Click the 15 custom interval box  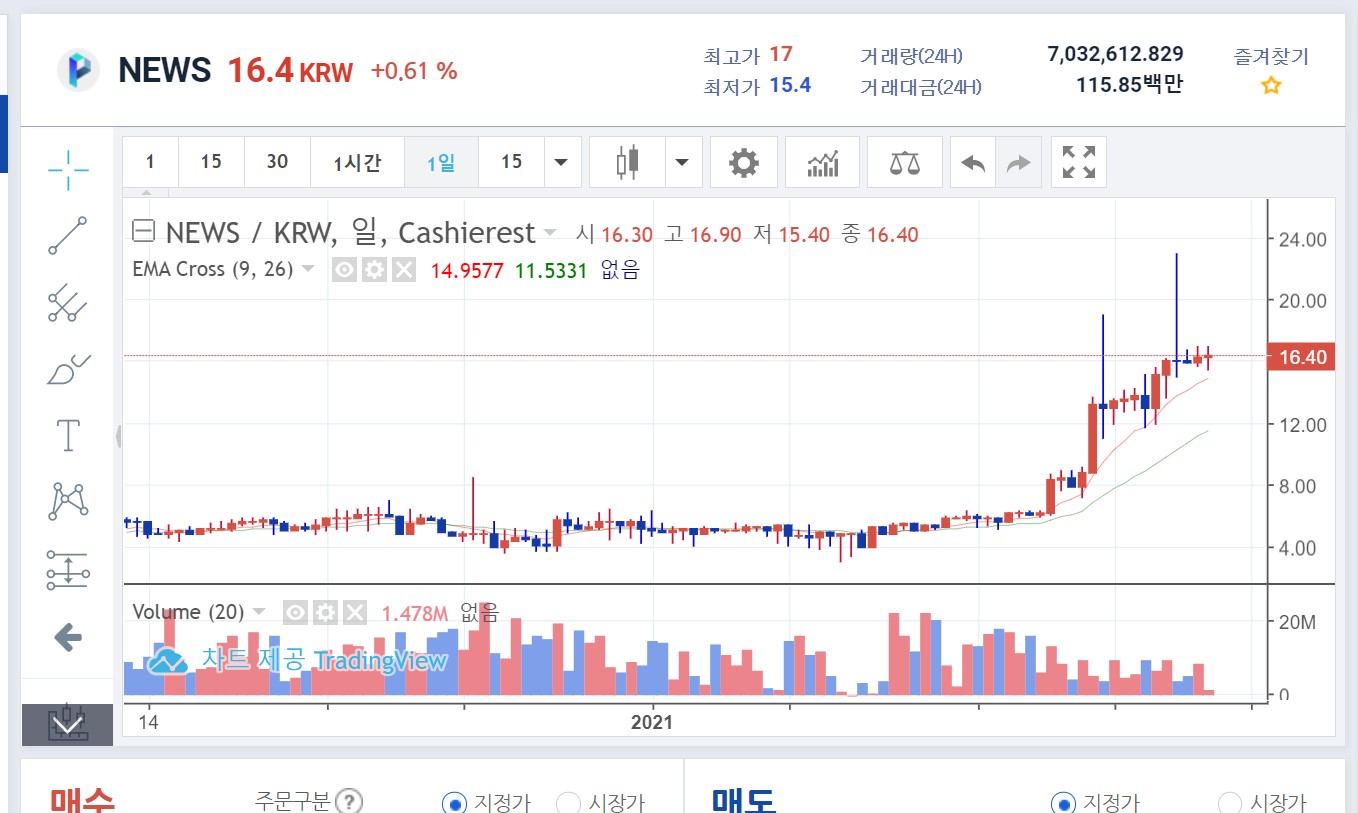(512, 162)
